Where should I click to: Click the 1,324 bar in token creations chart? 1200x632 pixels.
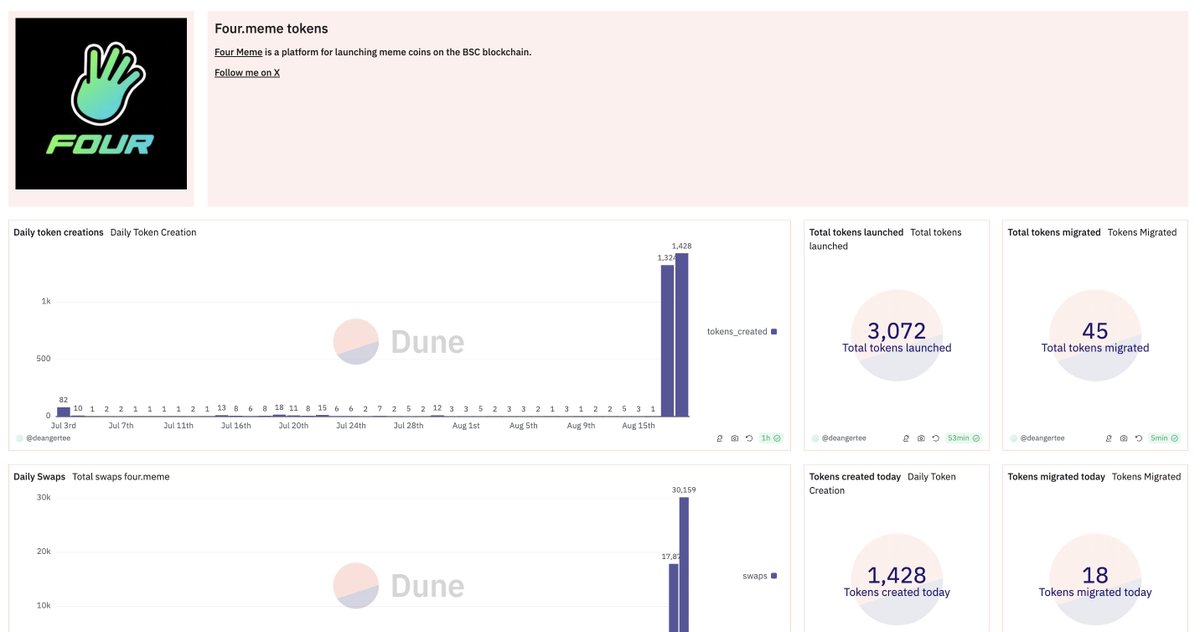coord(667,340)
